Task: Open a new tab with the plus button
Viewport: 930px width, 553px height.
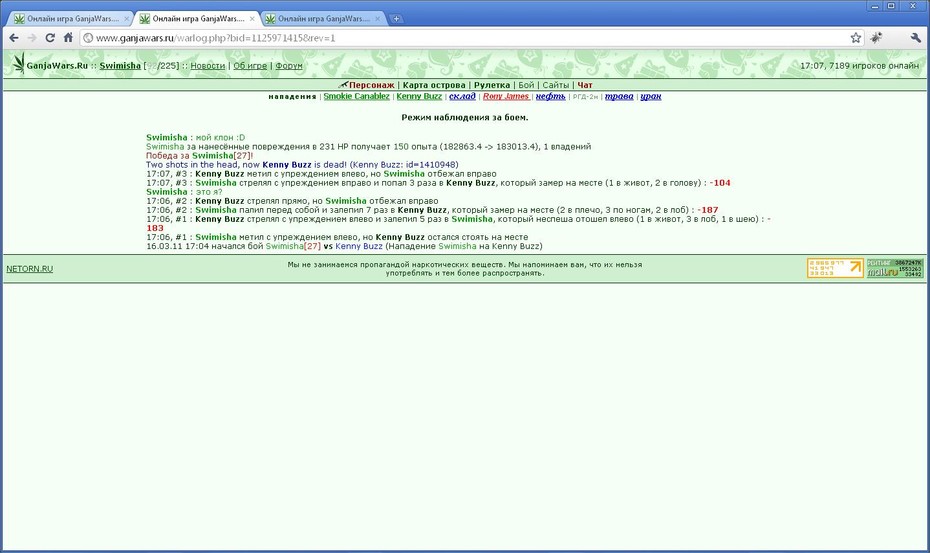Action: (396, 19)
